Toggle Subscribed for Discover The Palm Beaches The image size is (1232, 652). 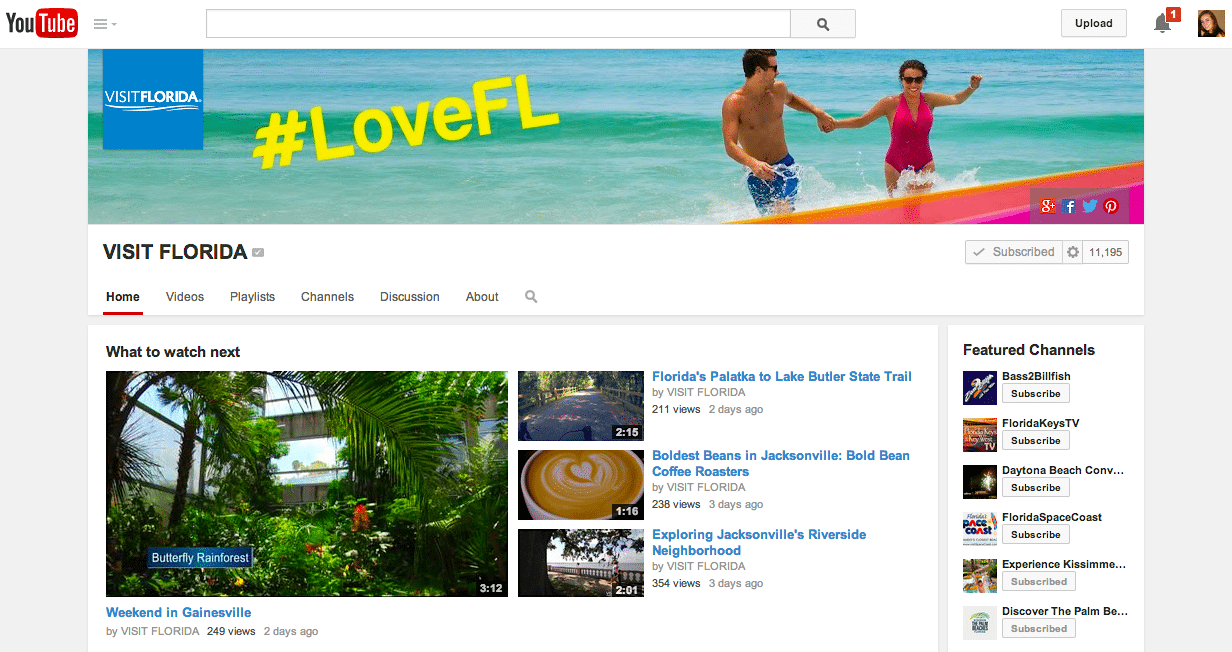tap(1039, 629)
